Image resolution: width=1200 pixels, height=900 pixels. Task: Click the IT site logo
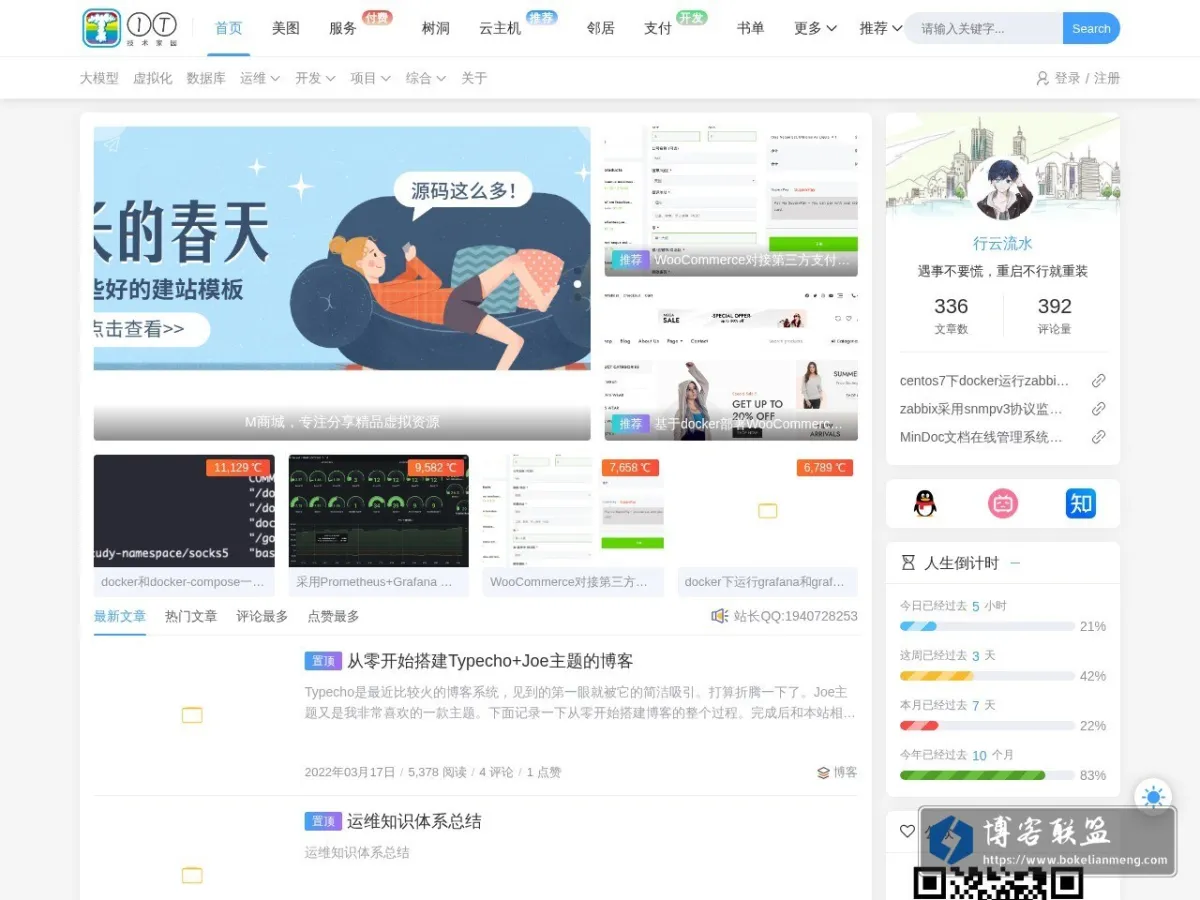tap(130, 28)
